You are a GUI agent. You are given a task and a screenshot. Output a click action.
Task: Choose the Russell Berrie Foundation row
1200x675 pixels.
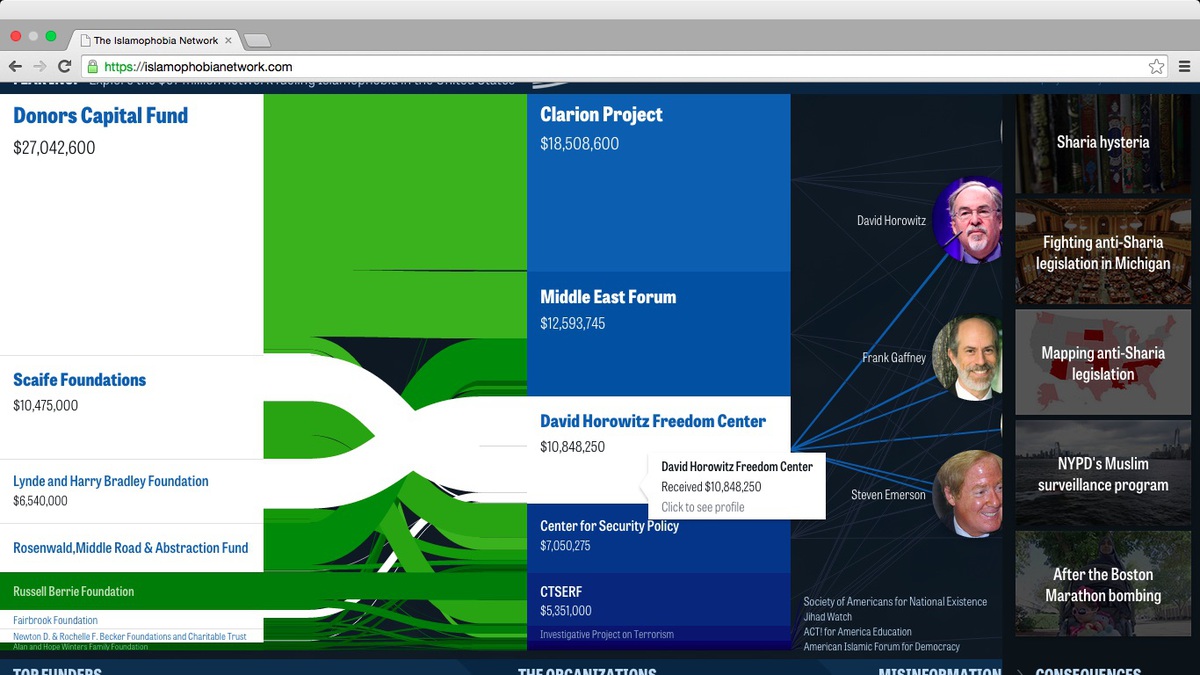131,591
